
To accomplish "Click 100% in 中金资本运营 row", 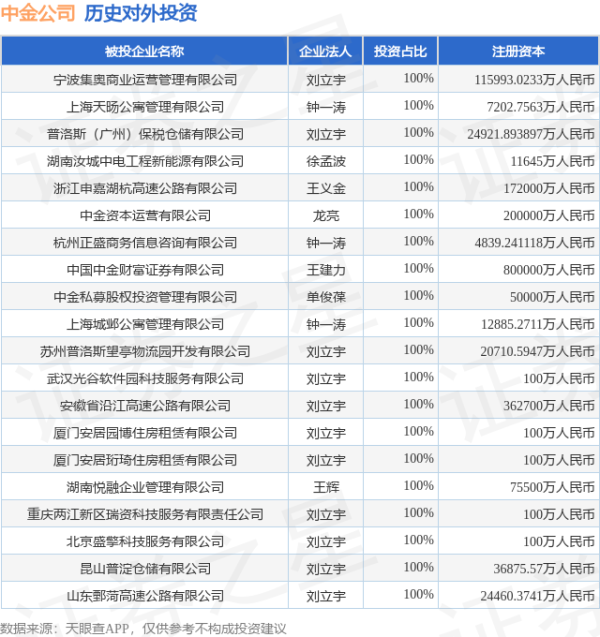I will click(x=419, y=214).
